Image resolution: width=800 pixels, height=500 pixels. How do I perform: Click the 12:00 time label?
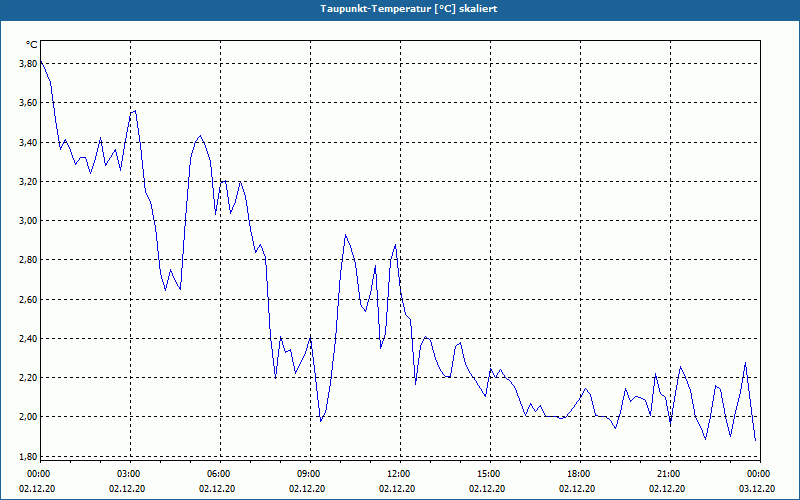click(x=398, y=474)
